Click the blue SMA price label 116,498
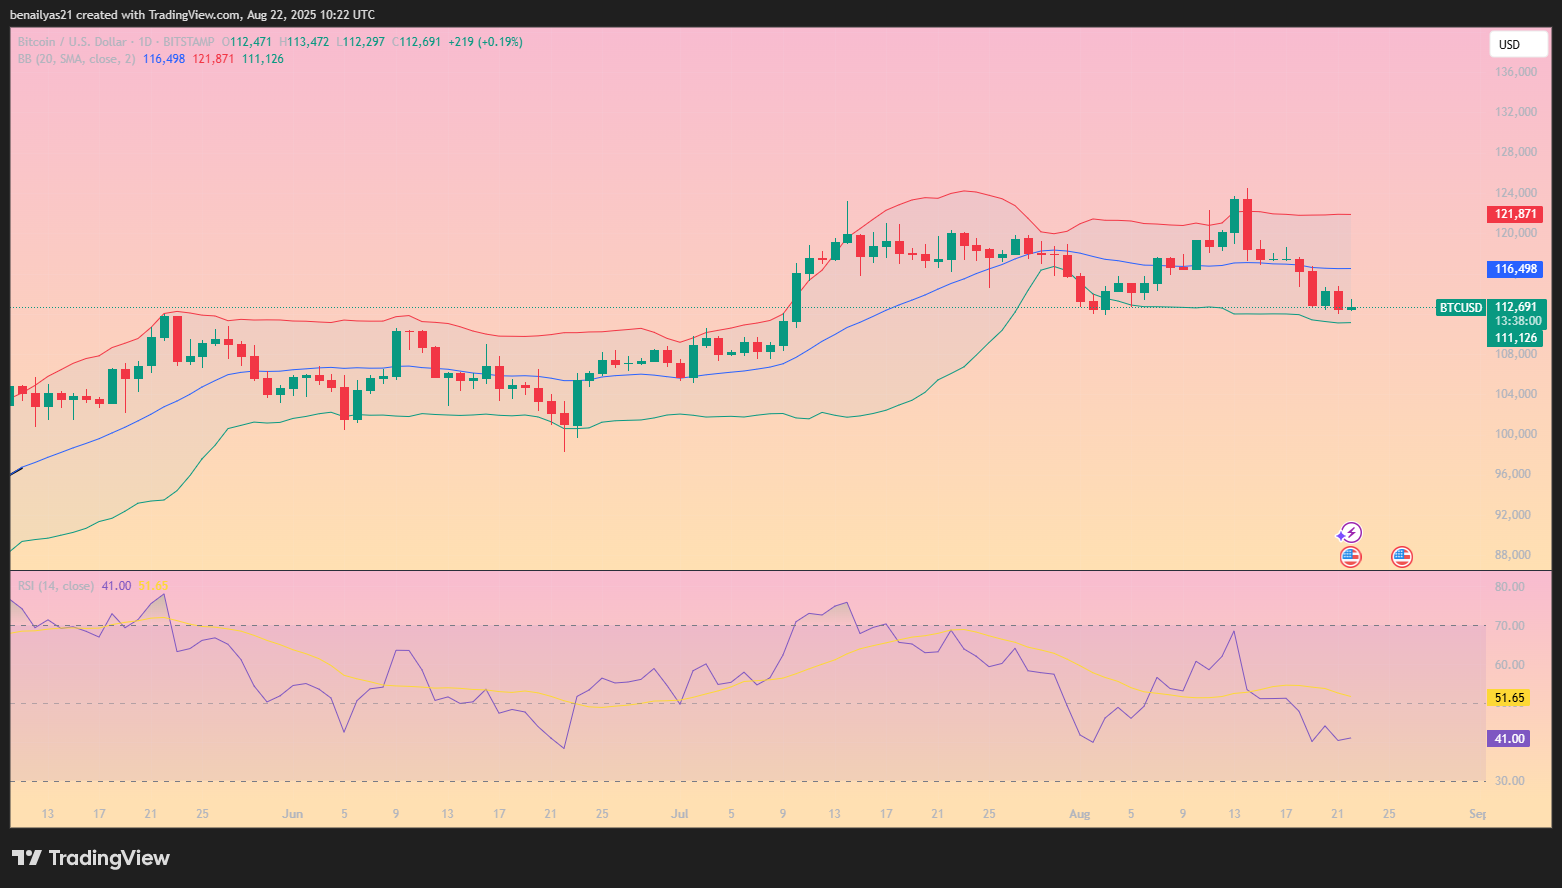The image size is (1562, 888). pos(1514,268)
